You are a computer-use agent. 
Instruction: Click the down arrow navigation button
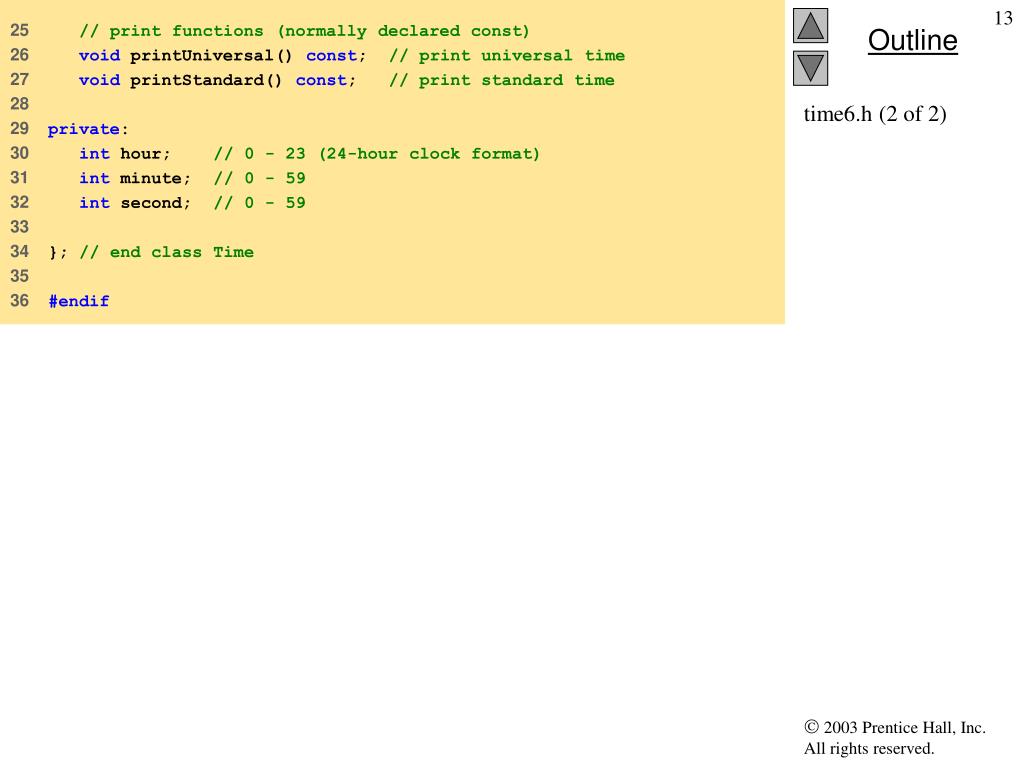(x=810, y=69)
